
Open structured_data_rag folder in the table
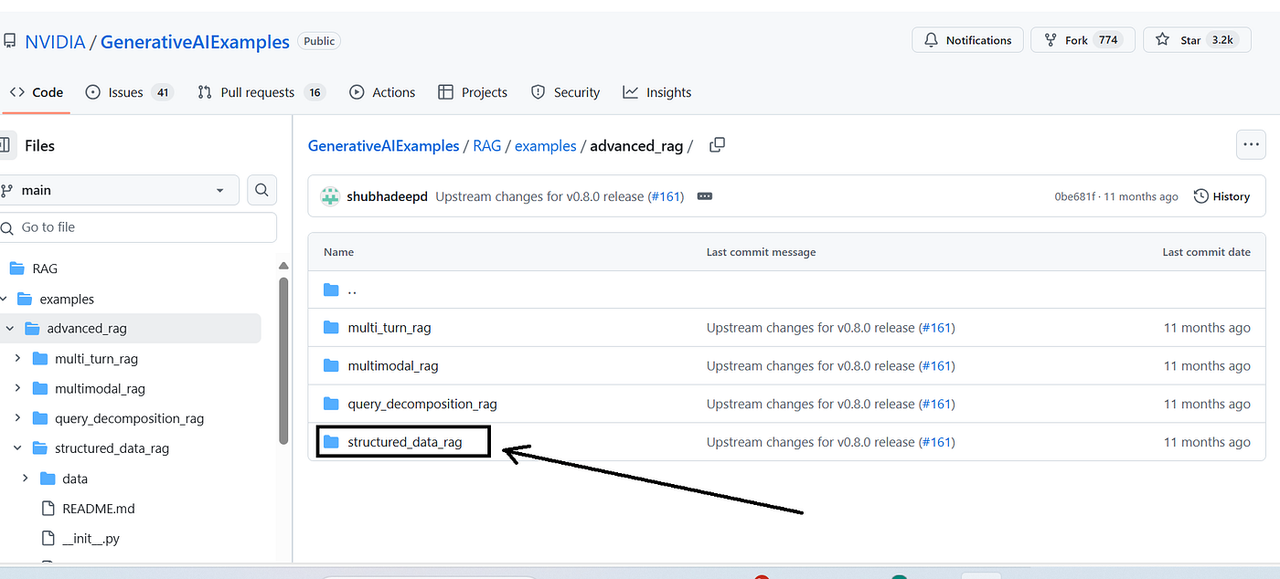point(405,442)
